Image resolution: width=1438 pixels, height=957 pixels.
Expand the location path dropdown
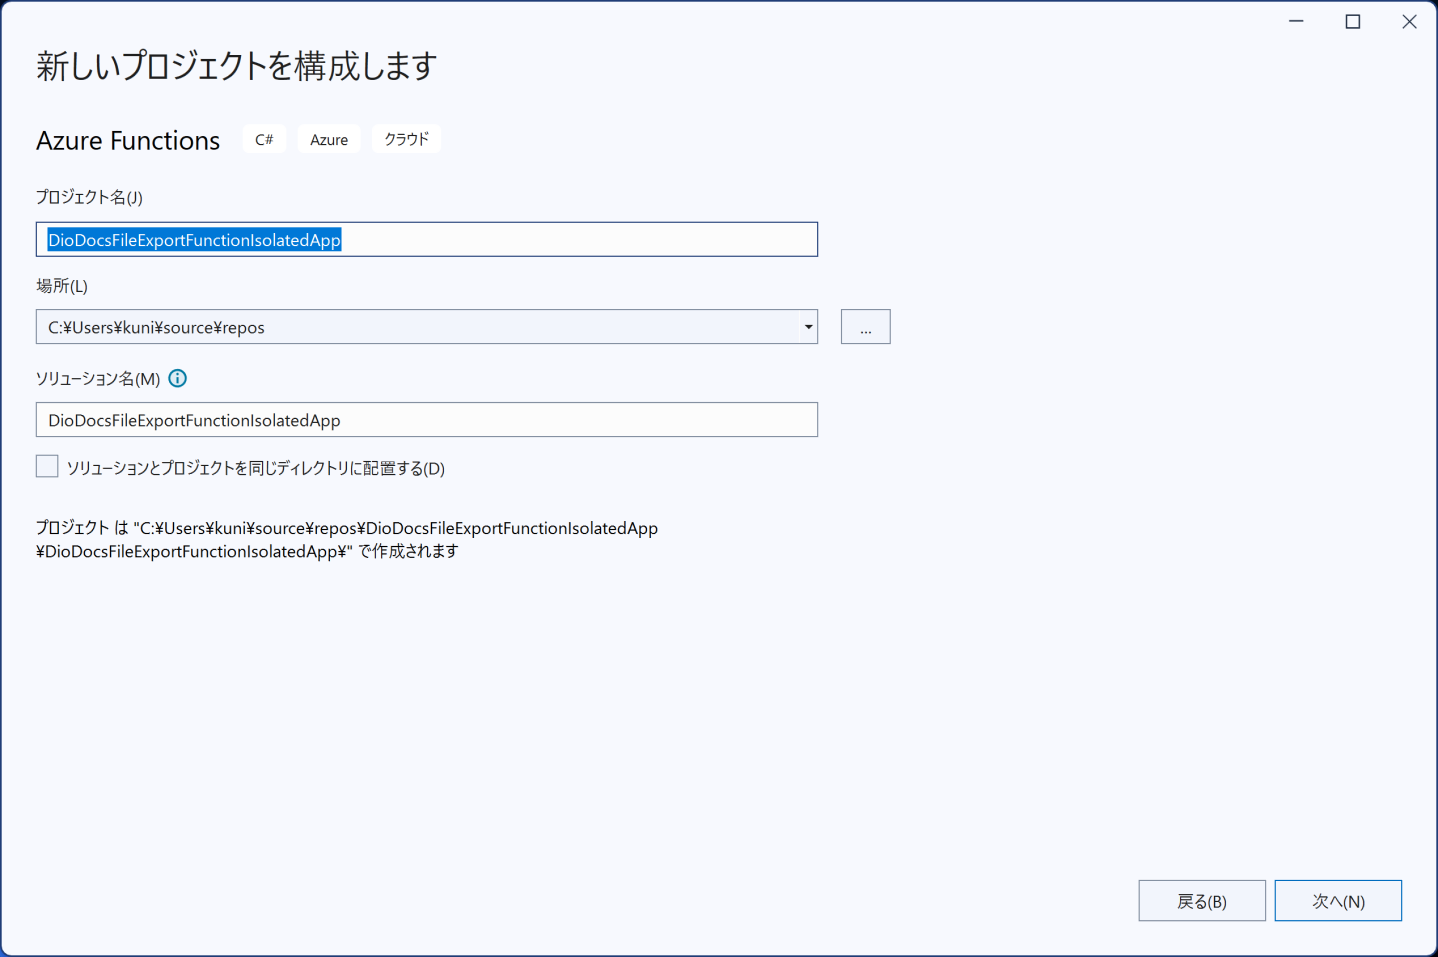(808, 327)
